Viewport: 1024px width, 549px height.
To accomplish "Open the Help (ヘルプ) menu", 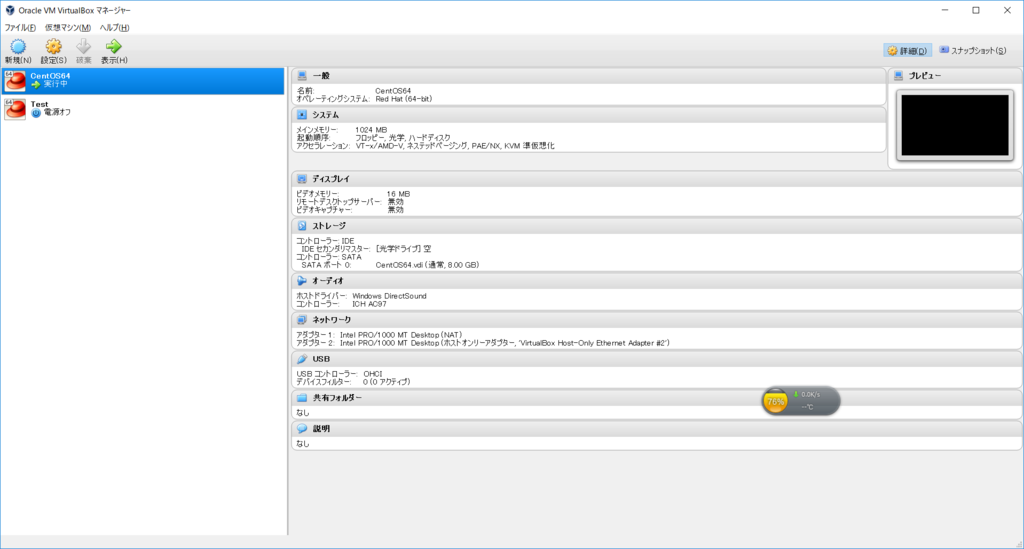I will 114,27.
